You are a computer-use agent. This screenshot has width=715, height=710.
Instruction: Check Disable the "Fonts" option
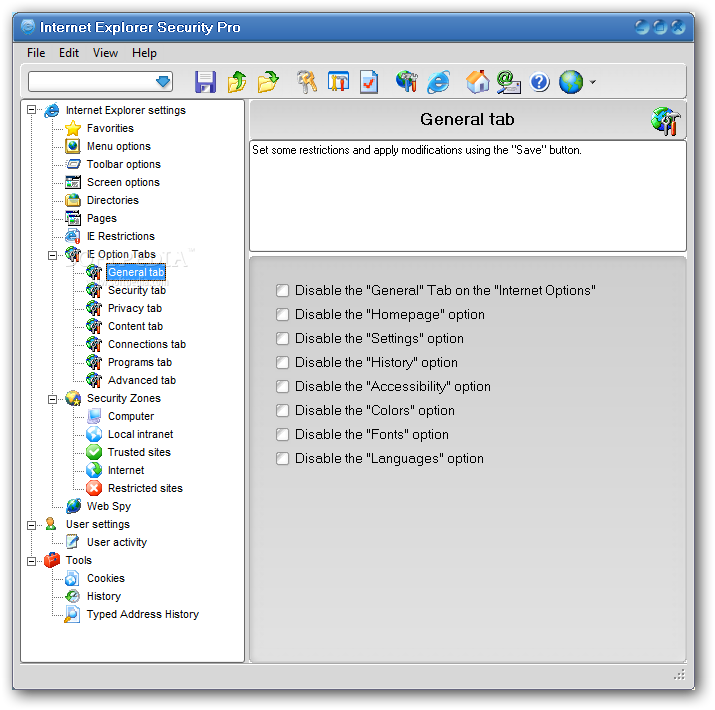[x=282, y=435]
